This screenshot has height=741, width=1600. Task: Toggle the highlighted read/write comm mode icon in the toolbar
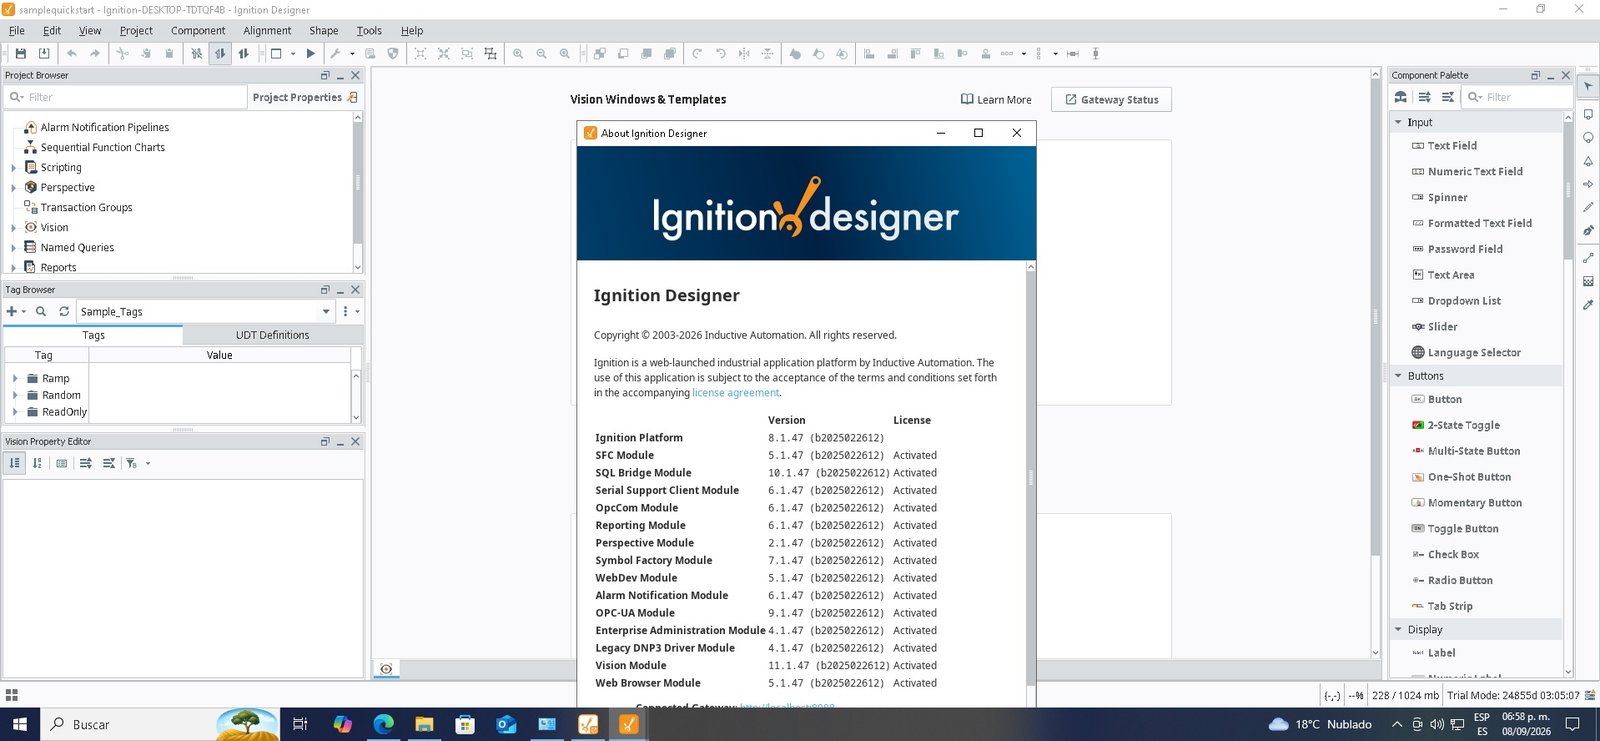coord(220,54)
